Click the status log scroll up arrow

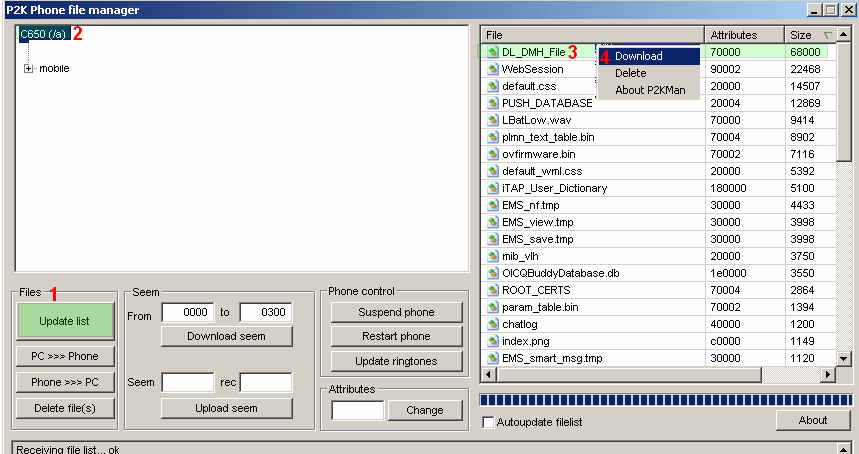click(x=843, y=449)
